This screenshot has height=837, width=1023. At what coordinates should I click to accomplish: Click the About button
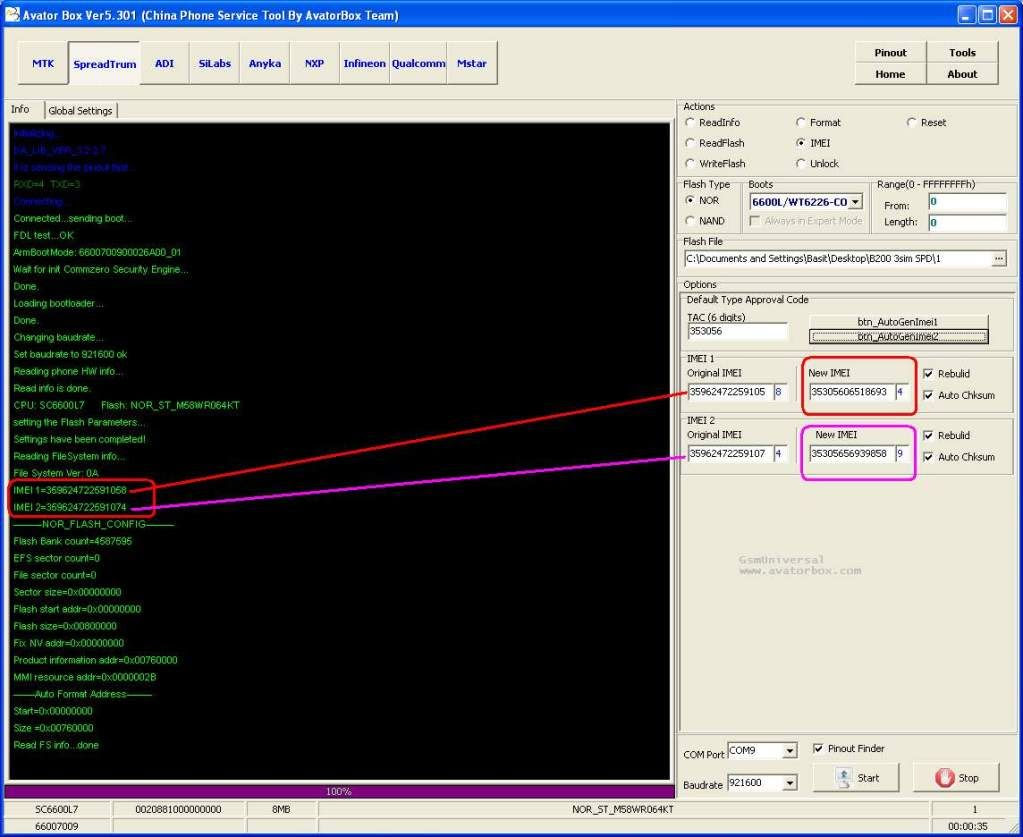962,74
